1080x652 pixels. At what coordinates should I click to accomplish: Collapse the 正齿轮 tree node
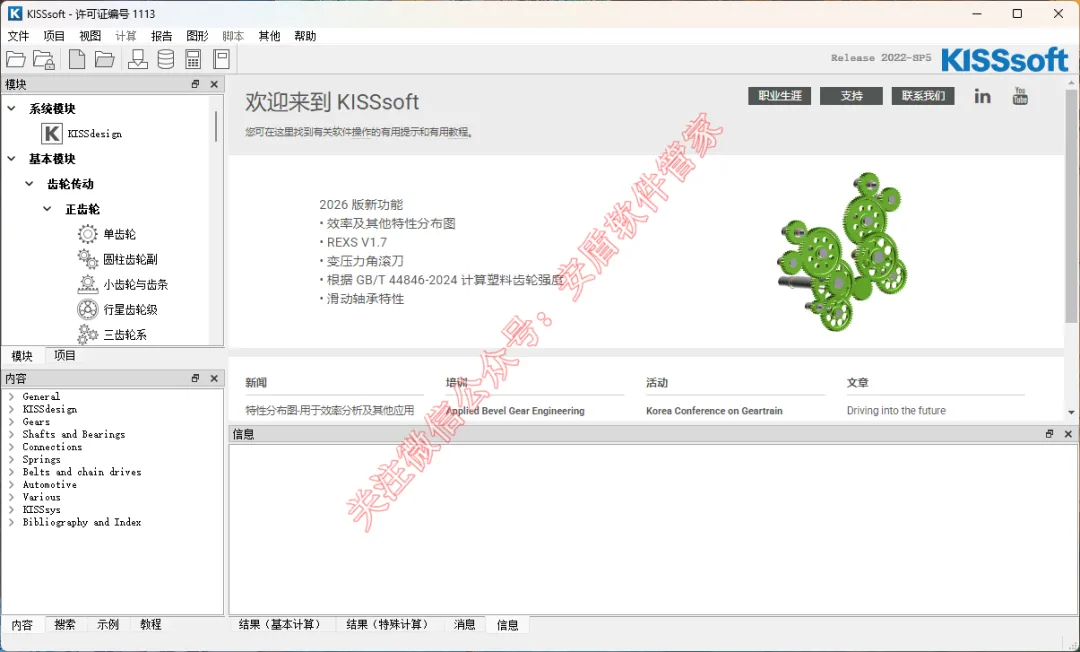(47, 209)
